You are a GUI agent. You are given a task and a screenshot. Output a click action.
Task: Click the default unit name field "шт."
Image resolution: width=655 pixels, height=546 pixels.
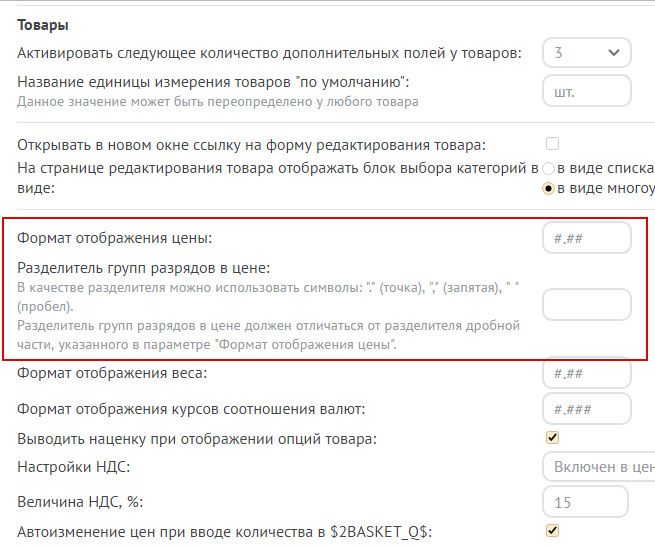[x=586, y=91]
